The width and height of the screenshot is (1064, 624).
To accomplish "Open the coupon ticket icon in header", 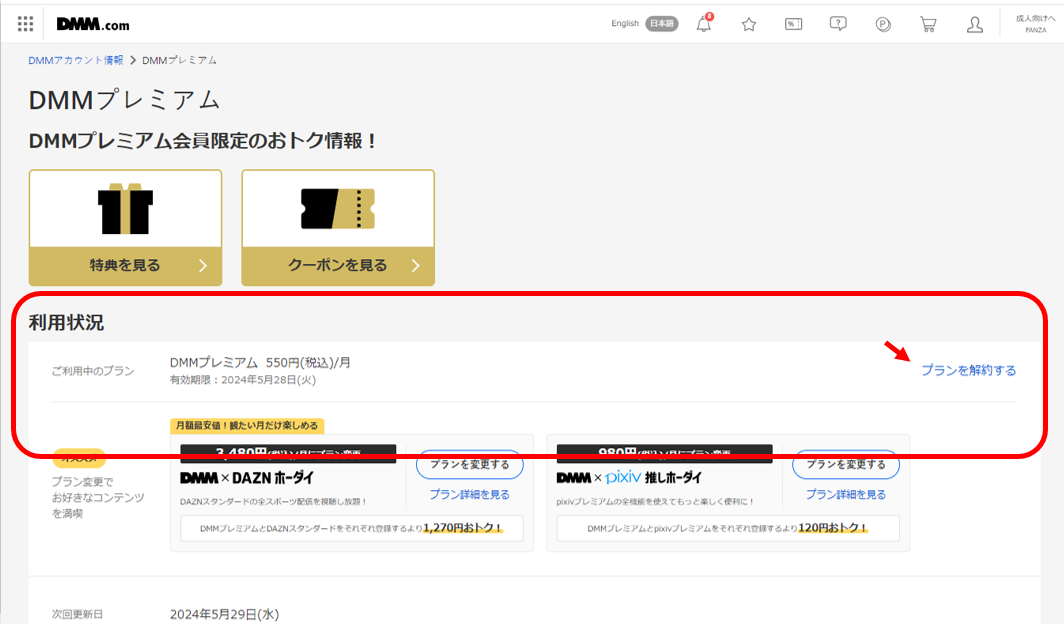I will click(x=793, y=24).
